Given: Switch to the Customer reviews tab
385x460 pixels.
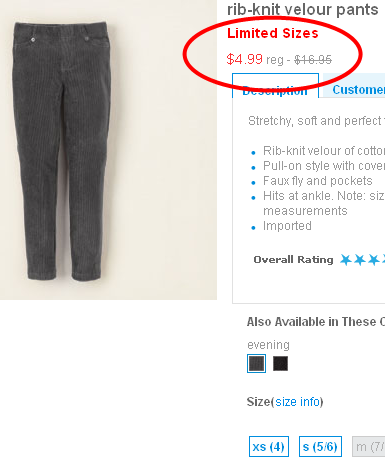Looking at the screenshot, I should [354, 86].
